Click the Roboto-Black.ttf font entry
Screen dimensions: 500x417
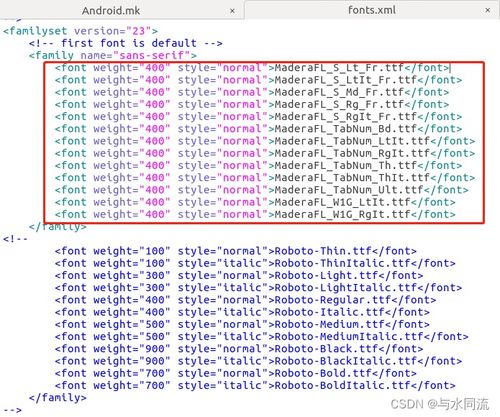click(x=239, y=349)
